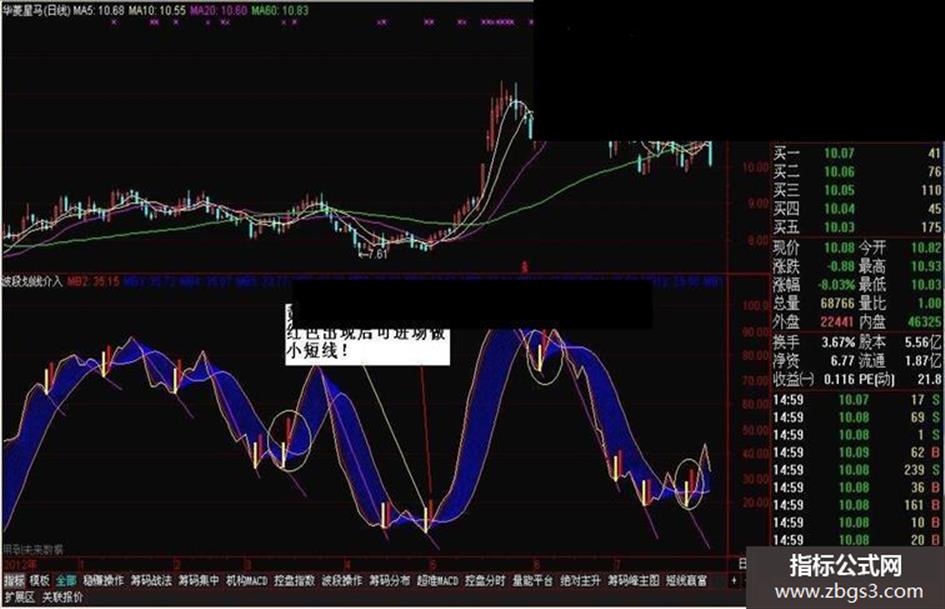Open the 稳赚操作 indicator tab

(x=103, y=581)
